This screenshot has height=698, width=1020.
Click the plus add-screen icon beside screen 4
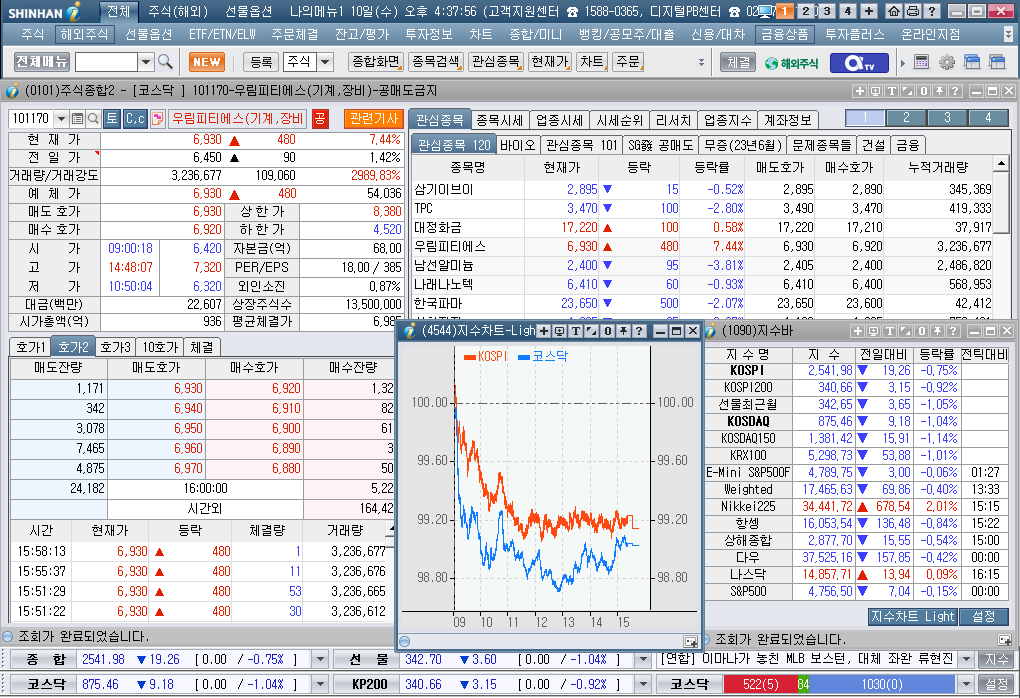pos(869,11)
